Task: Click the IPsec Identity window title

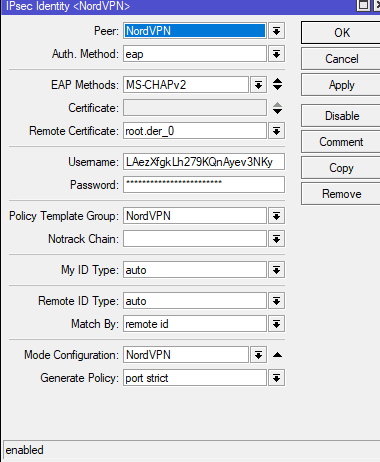Action: tap(68, 6)
